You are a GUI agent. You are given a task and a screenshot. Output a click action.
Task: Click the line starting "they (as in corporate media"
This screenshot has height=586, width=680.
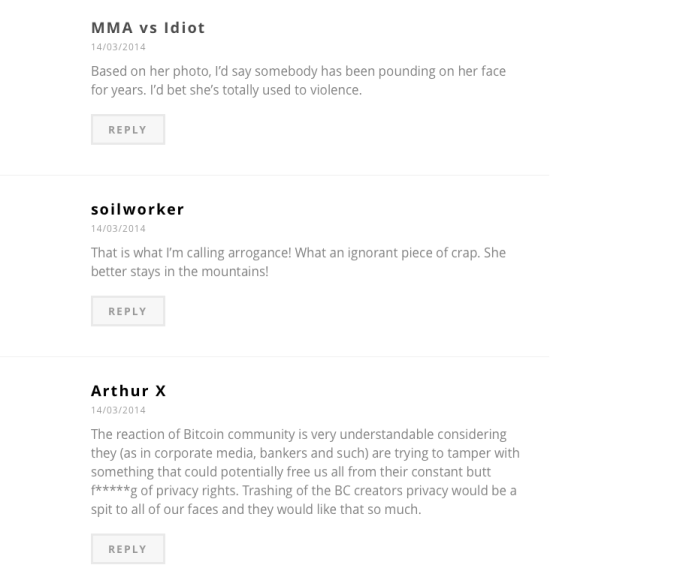tap(305, 453)
